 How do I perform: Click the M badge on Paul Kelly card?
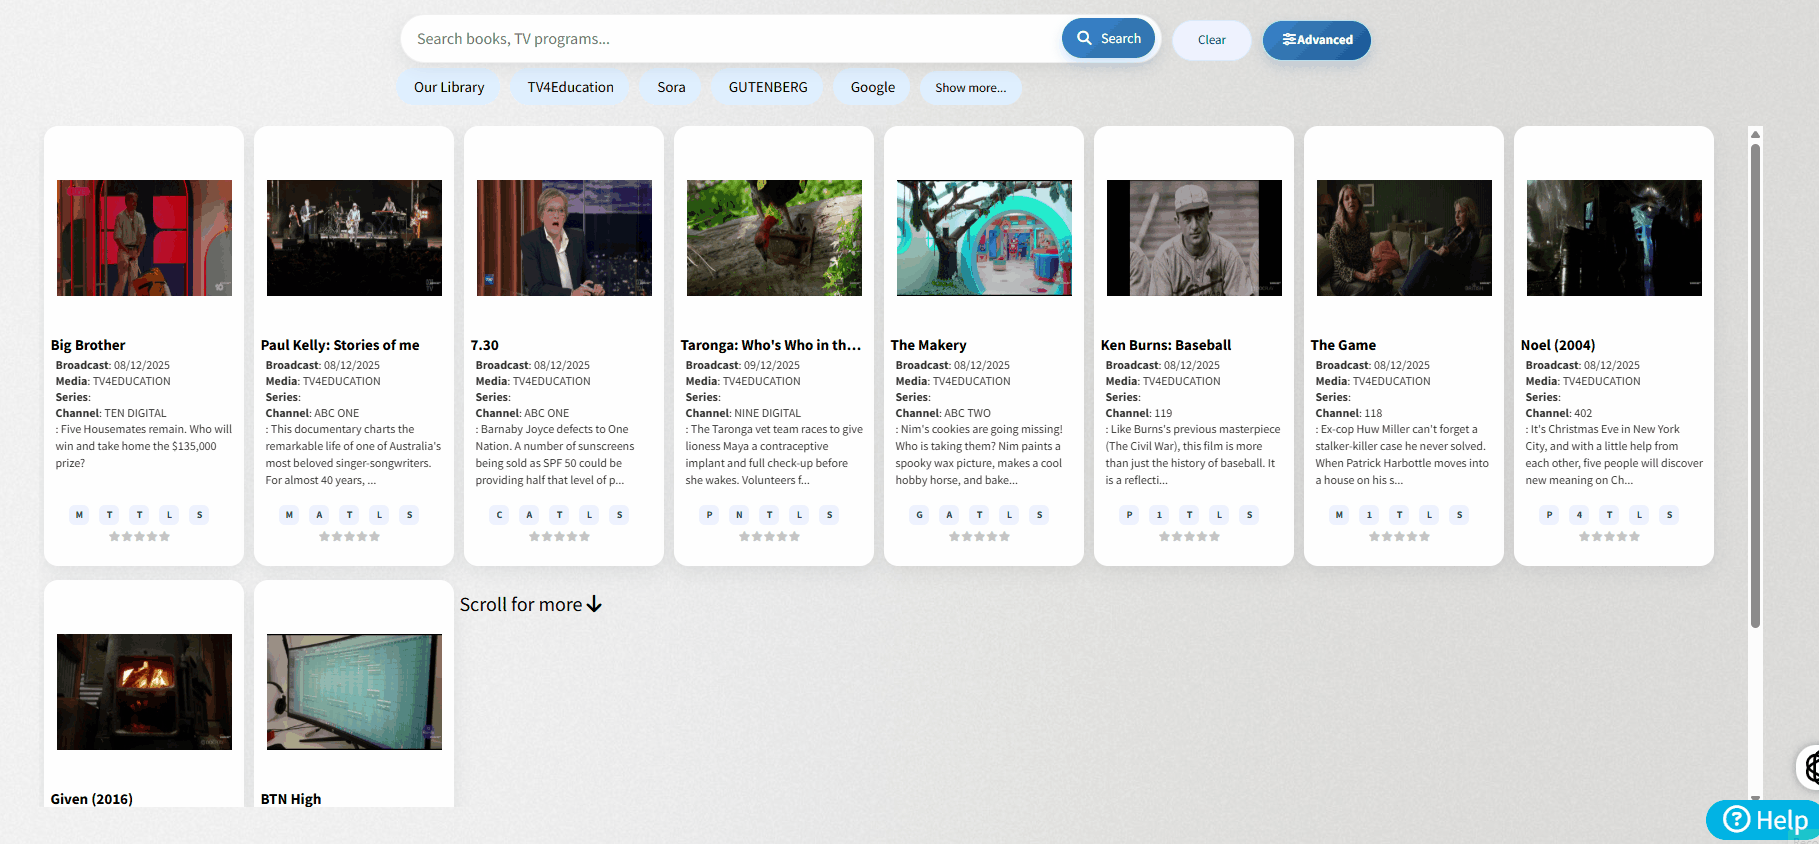point(289,515)
